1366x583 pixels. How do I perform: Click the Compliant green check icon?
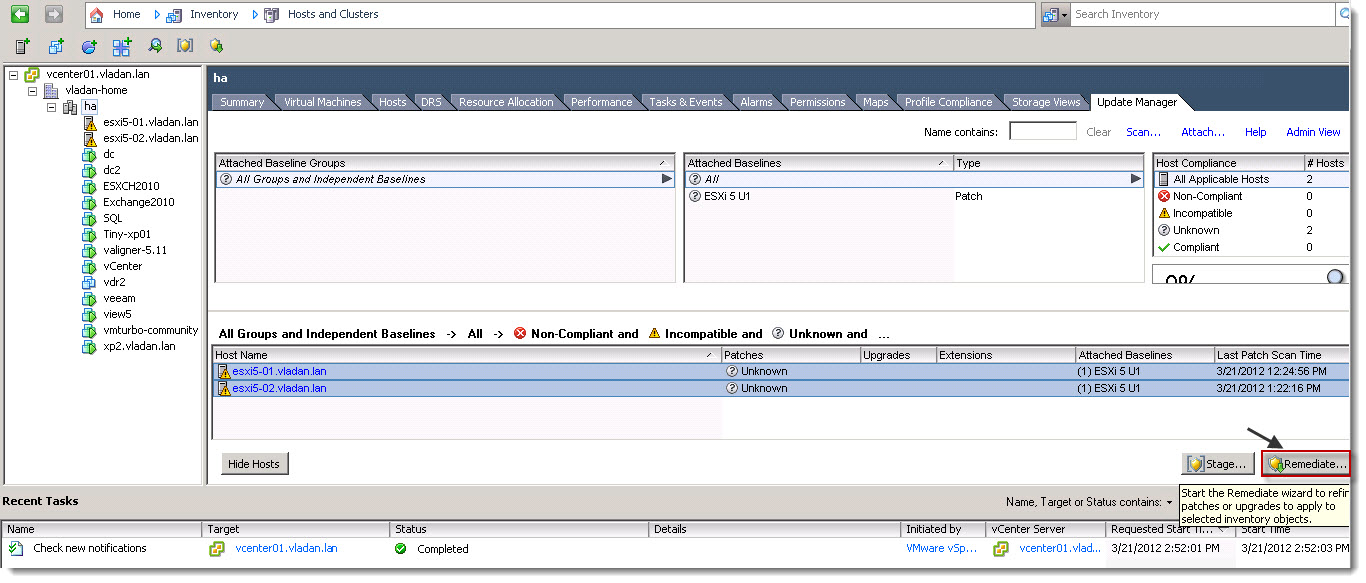pyautogui.click(x=1163, y=248)
